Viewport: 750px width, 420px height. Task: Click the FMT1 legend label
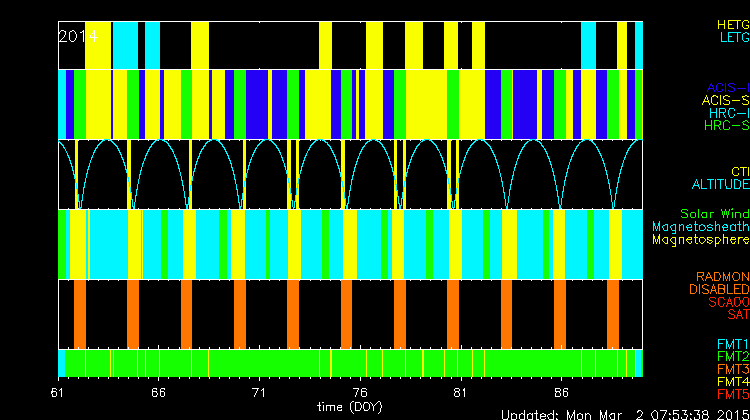(x=731, y=343)
